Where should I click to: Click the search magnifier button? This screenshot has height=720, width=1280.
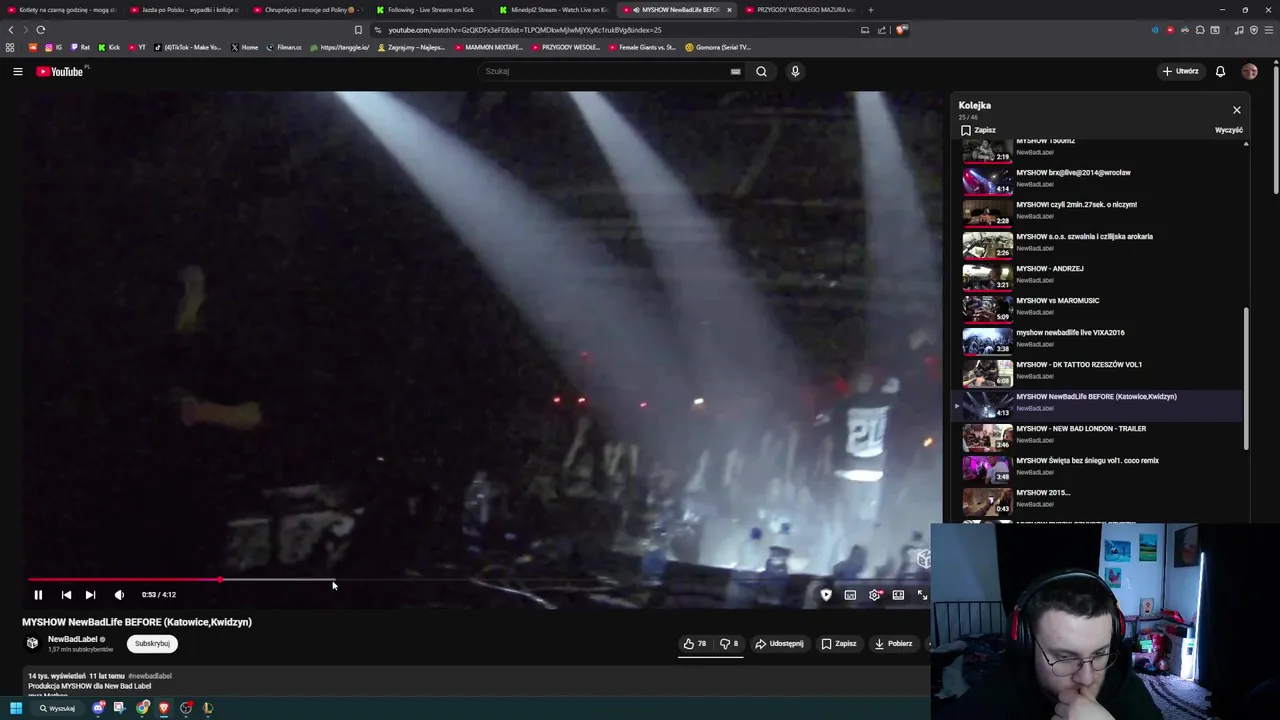tap(761, 71)
